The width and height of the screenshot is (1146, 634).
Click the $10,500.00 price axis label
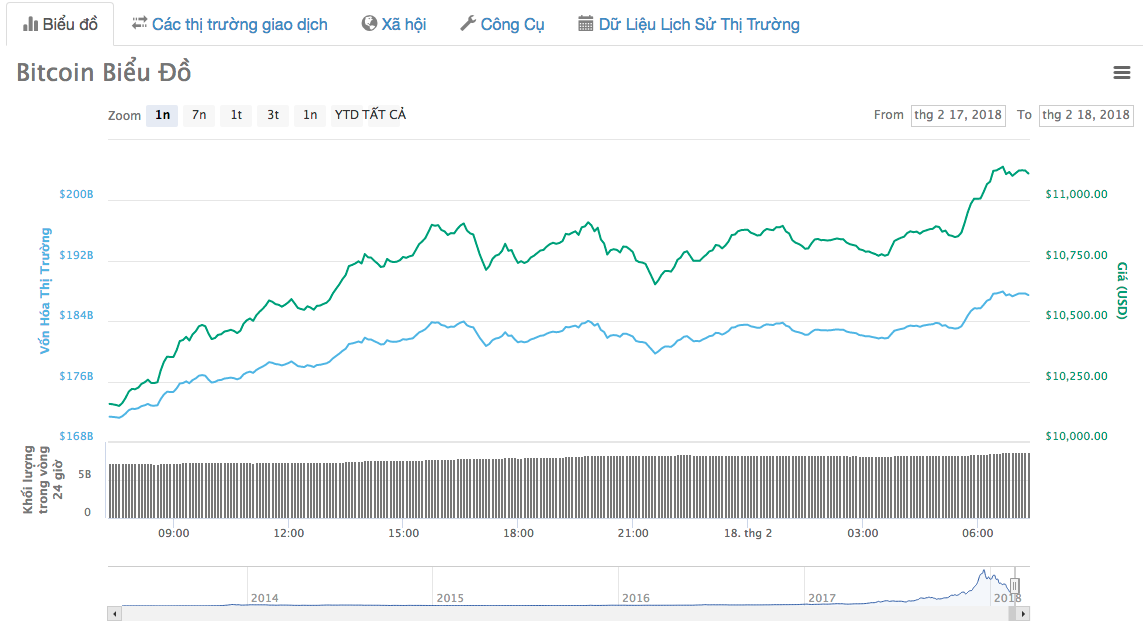click(1077, 315)
